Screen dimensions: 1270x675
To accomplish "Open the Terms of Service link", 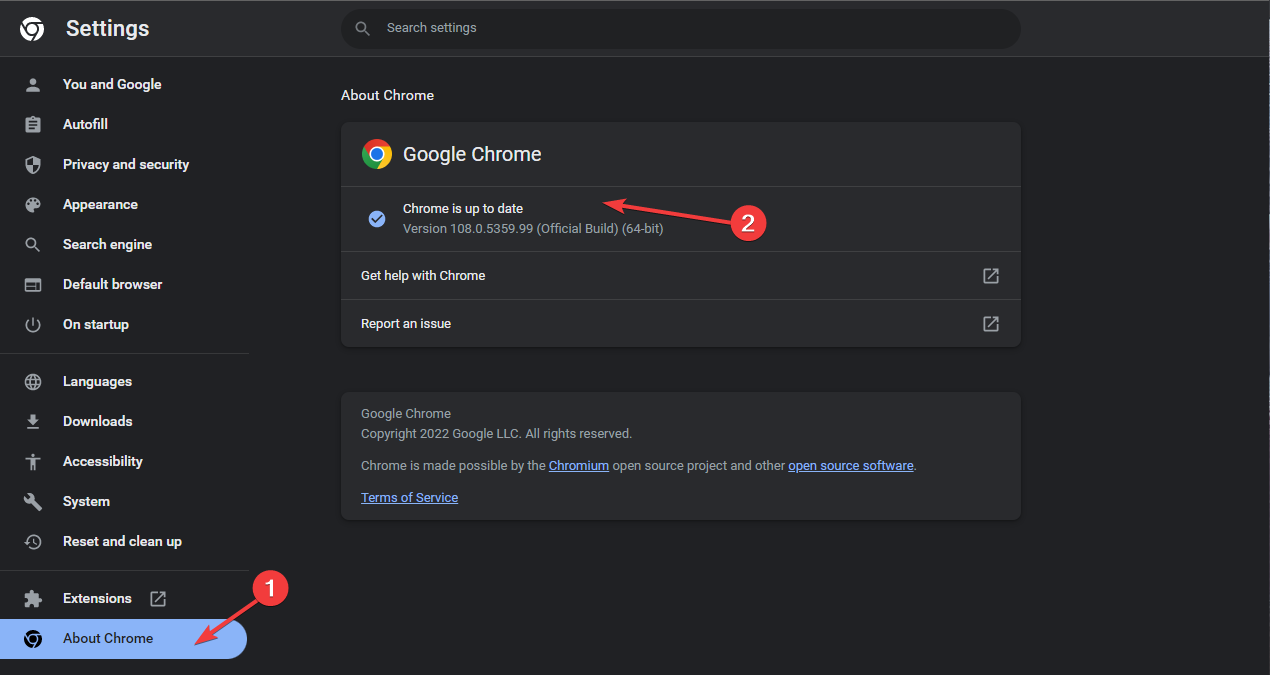I will tap(409, 497).
